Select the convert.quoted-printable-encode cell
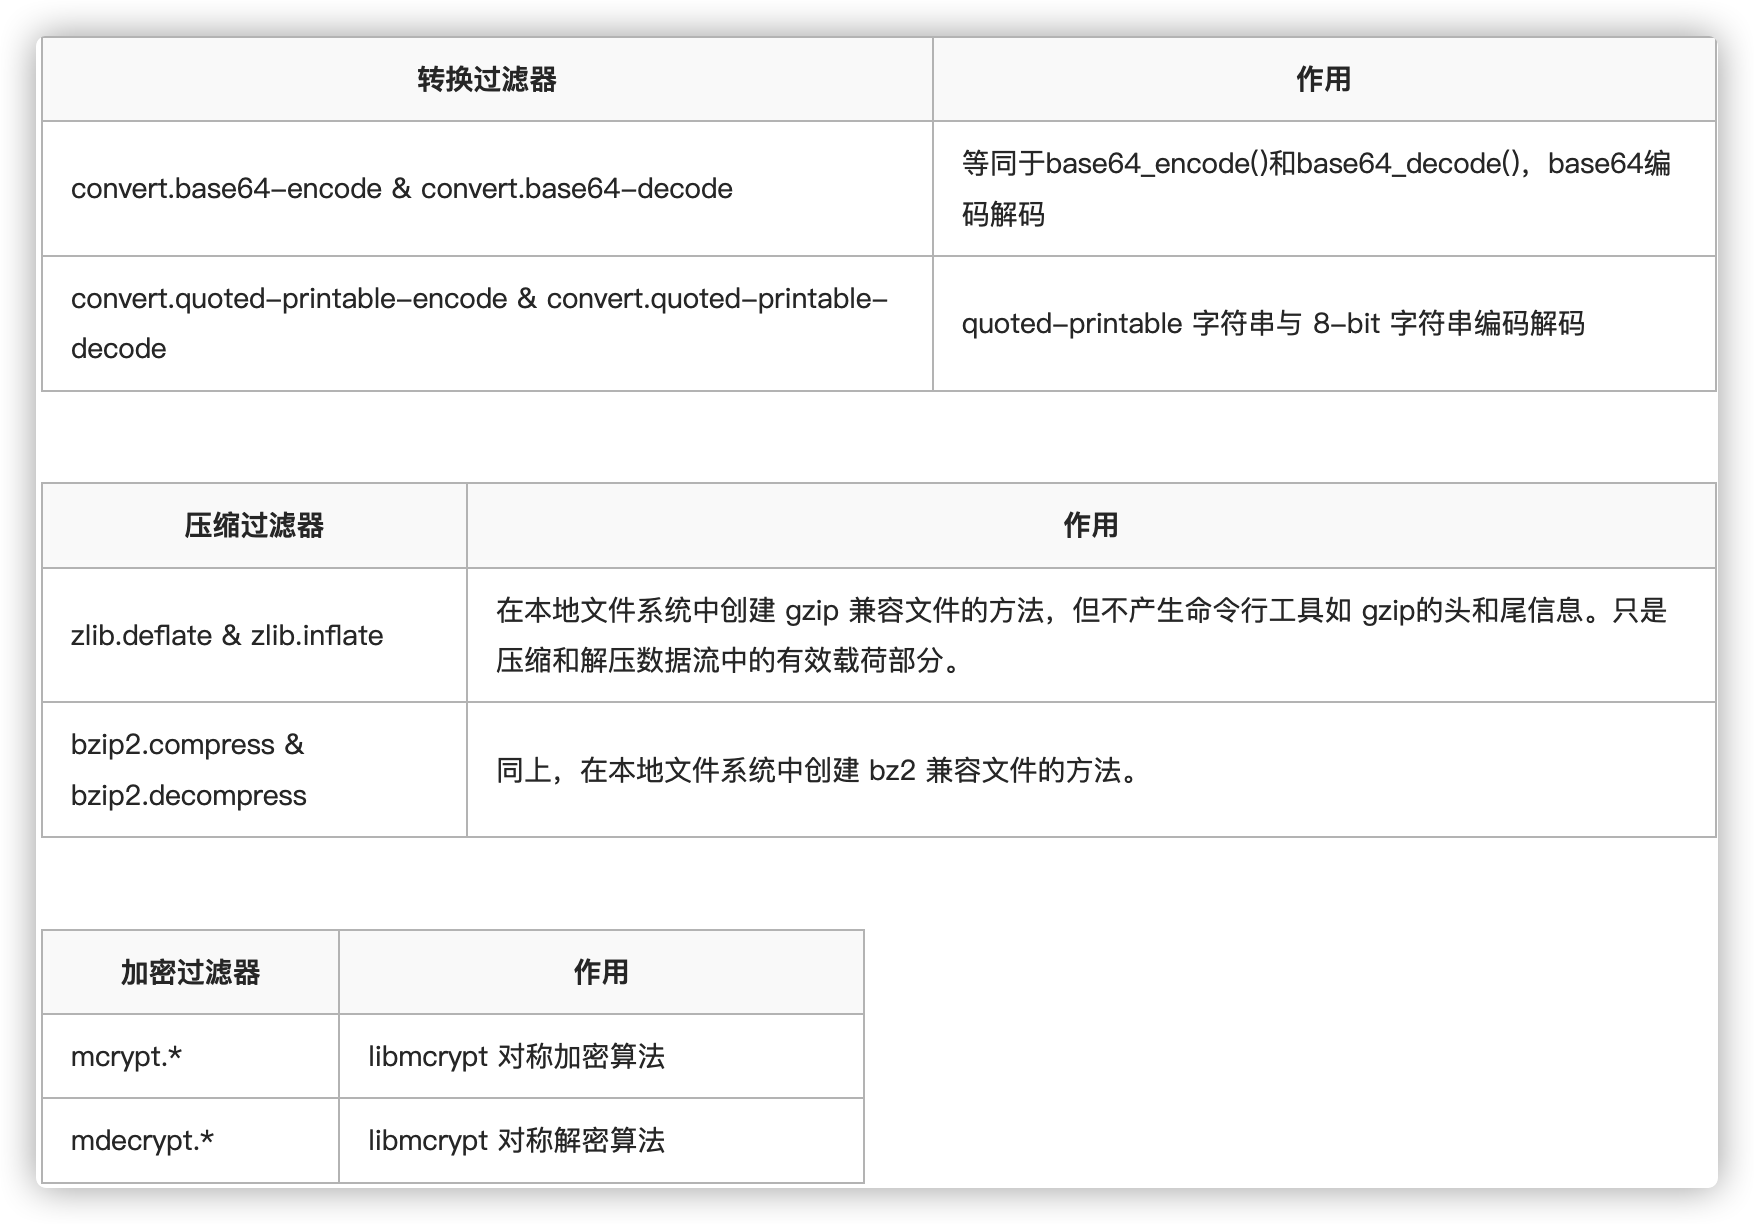This screenshot has height=1224, width=1754. point(487,323)
